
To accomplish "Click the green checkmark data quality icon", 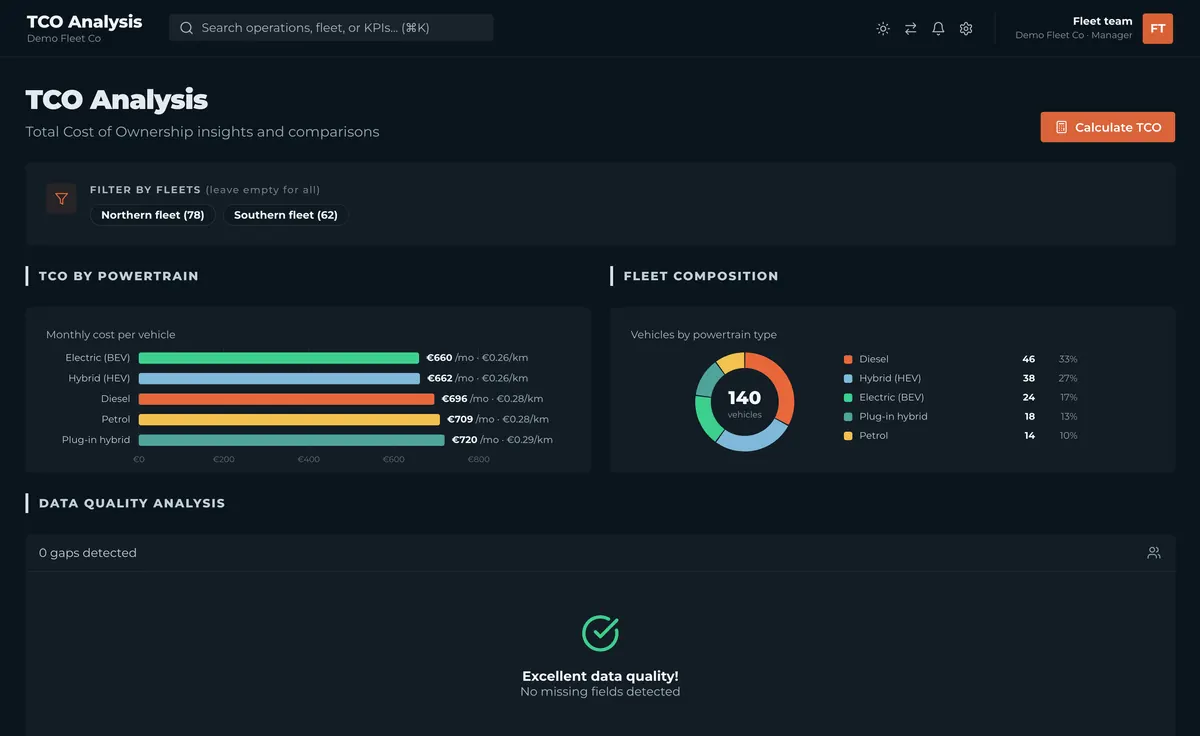I will (600, 632).
